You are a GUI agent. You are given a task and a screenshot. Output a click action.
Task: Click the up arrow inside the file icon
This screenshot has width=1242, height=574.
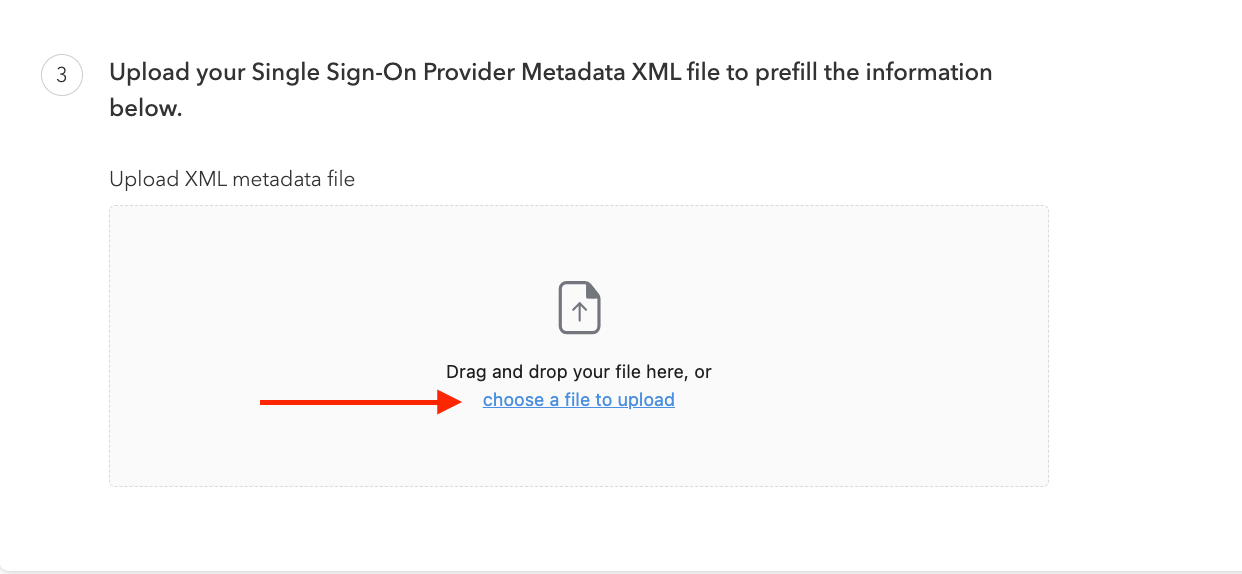point(579,311)
